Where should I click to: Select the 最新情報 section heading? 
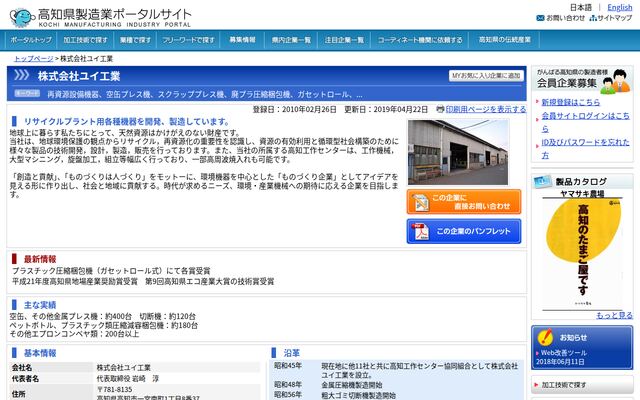(40, 259)
